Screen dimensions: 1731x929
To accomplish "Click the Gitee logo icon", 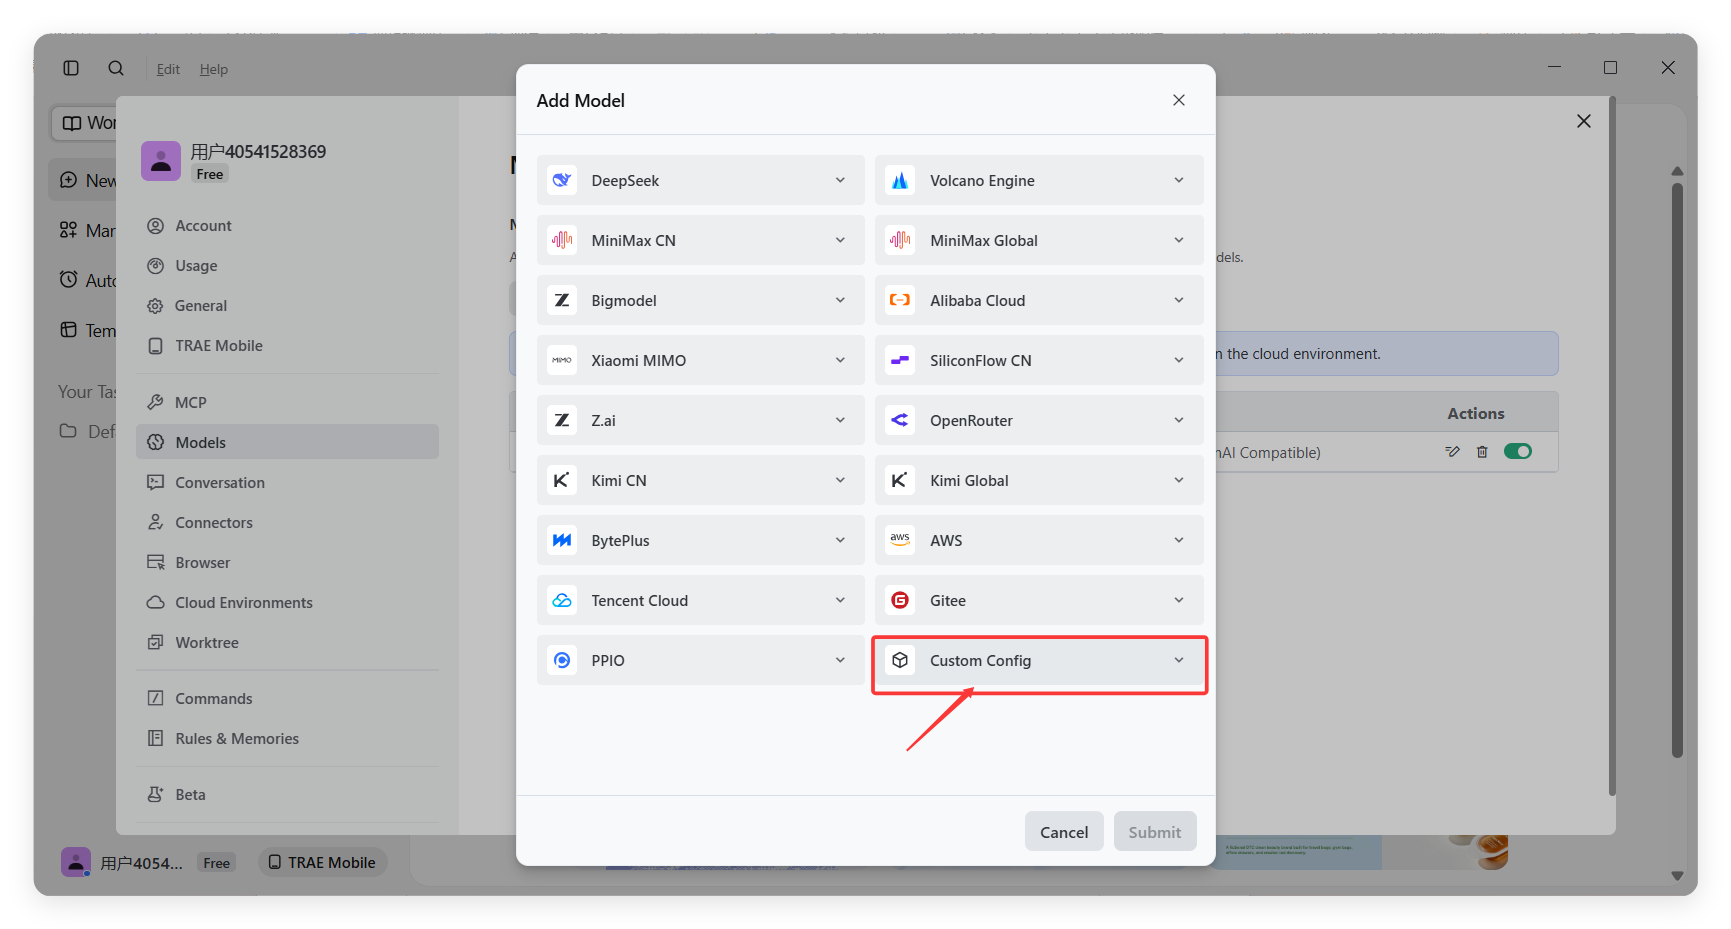I will click(900, 600).
